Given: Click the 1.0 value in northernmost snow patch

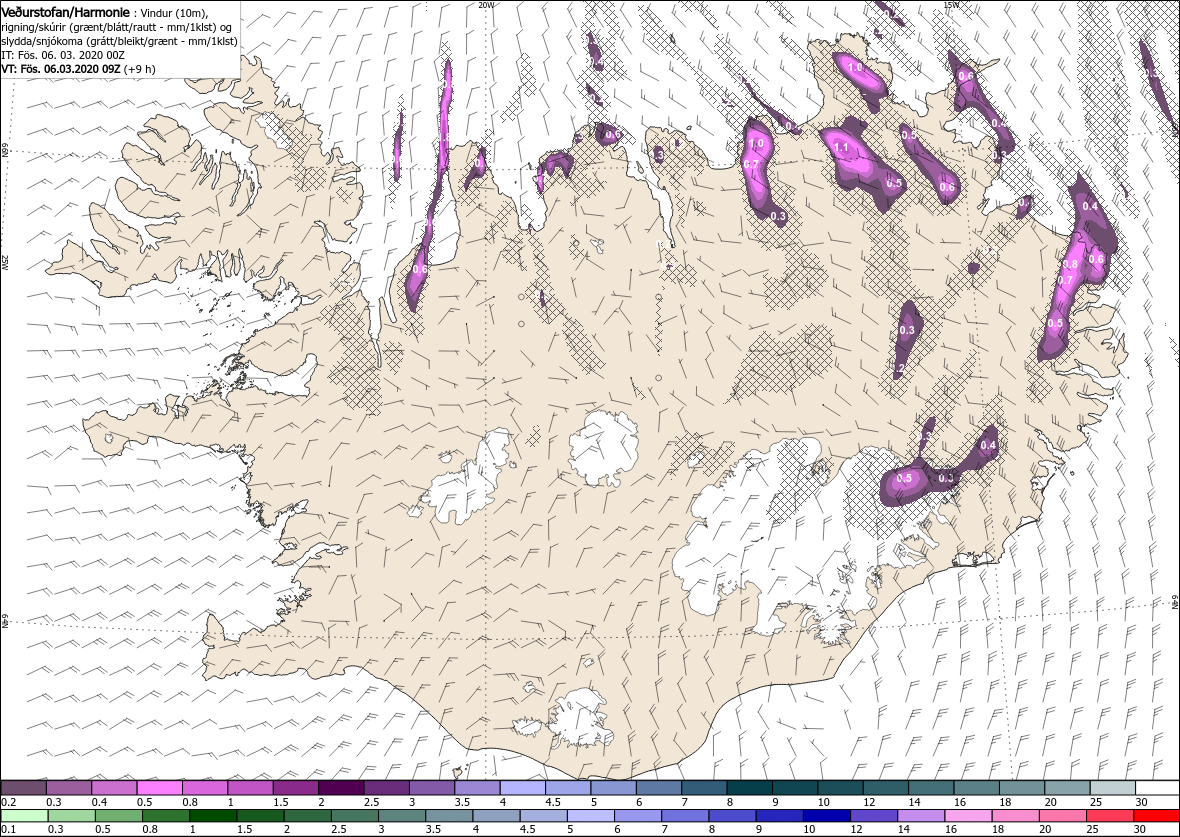Looking at the screenshot, I should pyautogui.click(x=856, y=68).
